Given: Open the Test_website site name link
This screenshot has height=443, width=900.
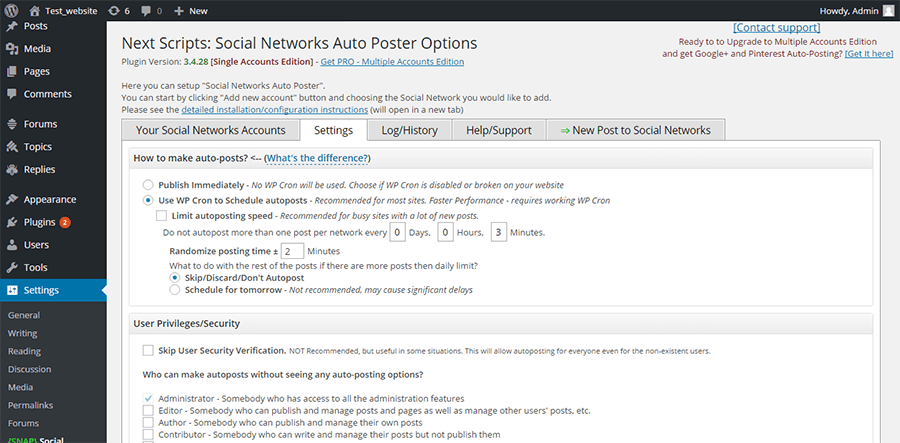Looking at the screenshot, I should click(x=71, y=11).
